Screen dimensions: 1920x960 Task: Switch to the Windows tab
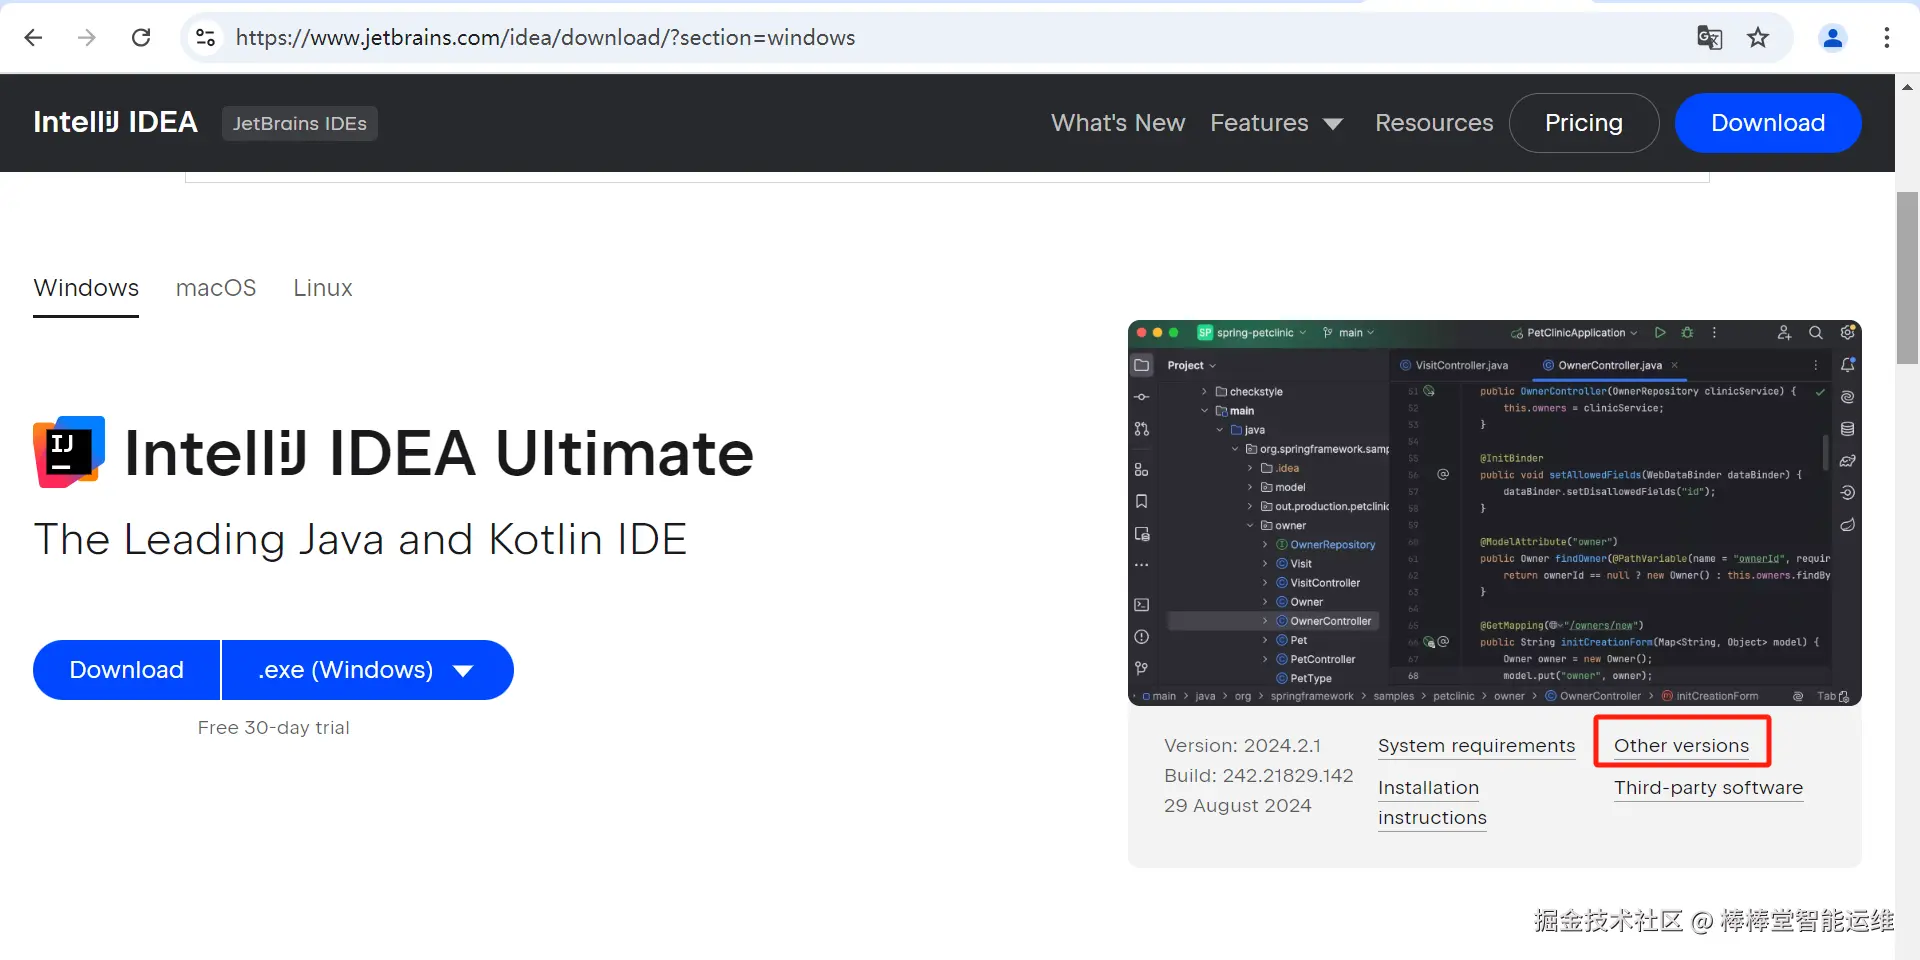(x=86, y=289)
